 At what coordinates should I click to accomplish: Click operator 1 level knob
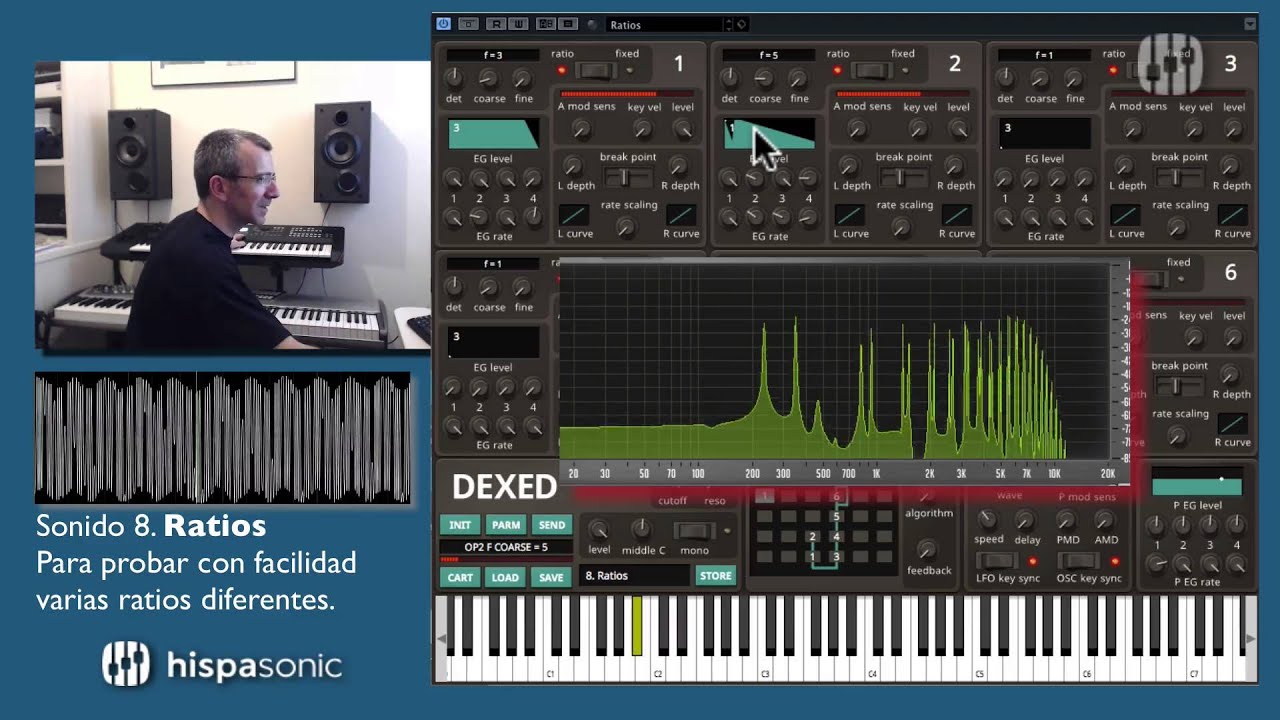[x=683, y=128]
